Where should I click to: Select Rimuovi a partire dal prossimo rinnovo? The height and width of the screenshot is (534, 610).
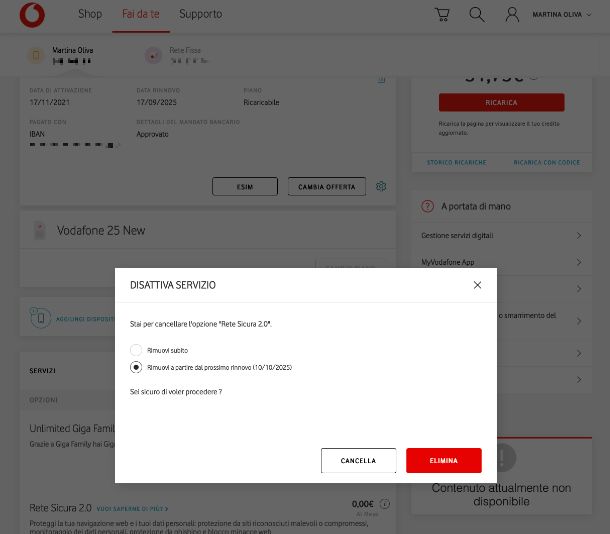(x=136, y=367)
